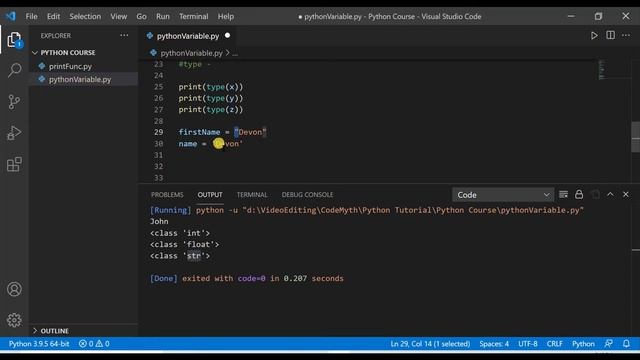
Task: Open the View menu
Action: [118, 16]
